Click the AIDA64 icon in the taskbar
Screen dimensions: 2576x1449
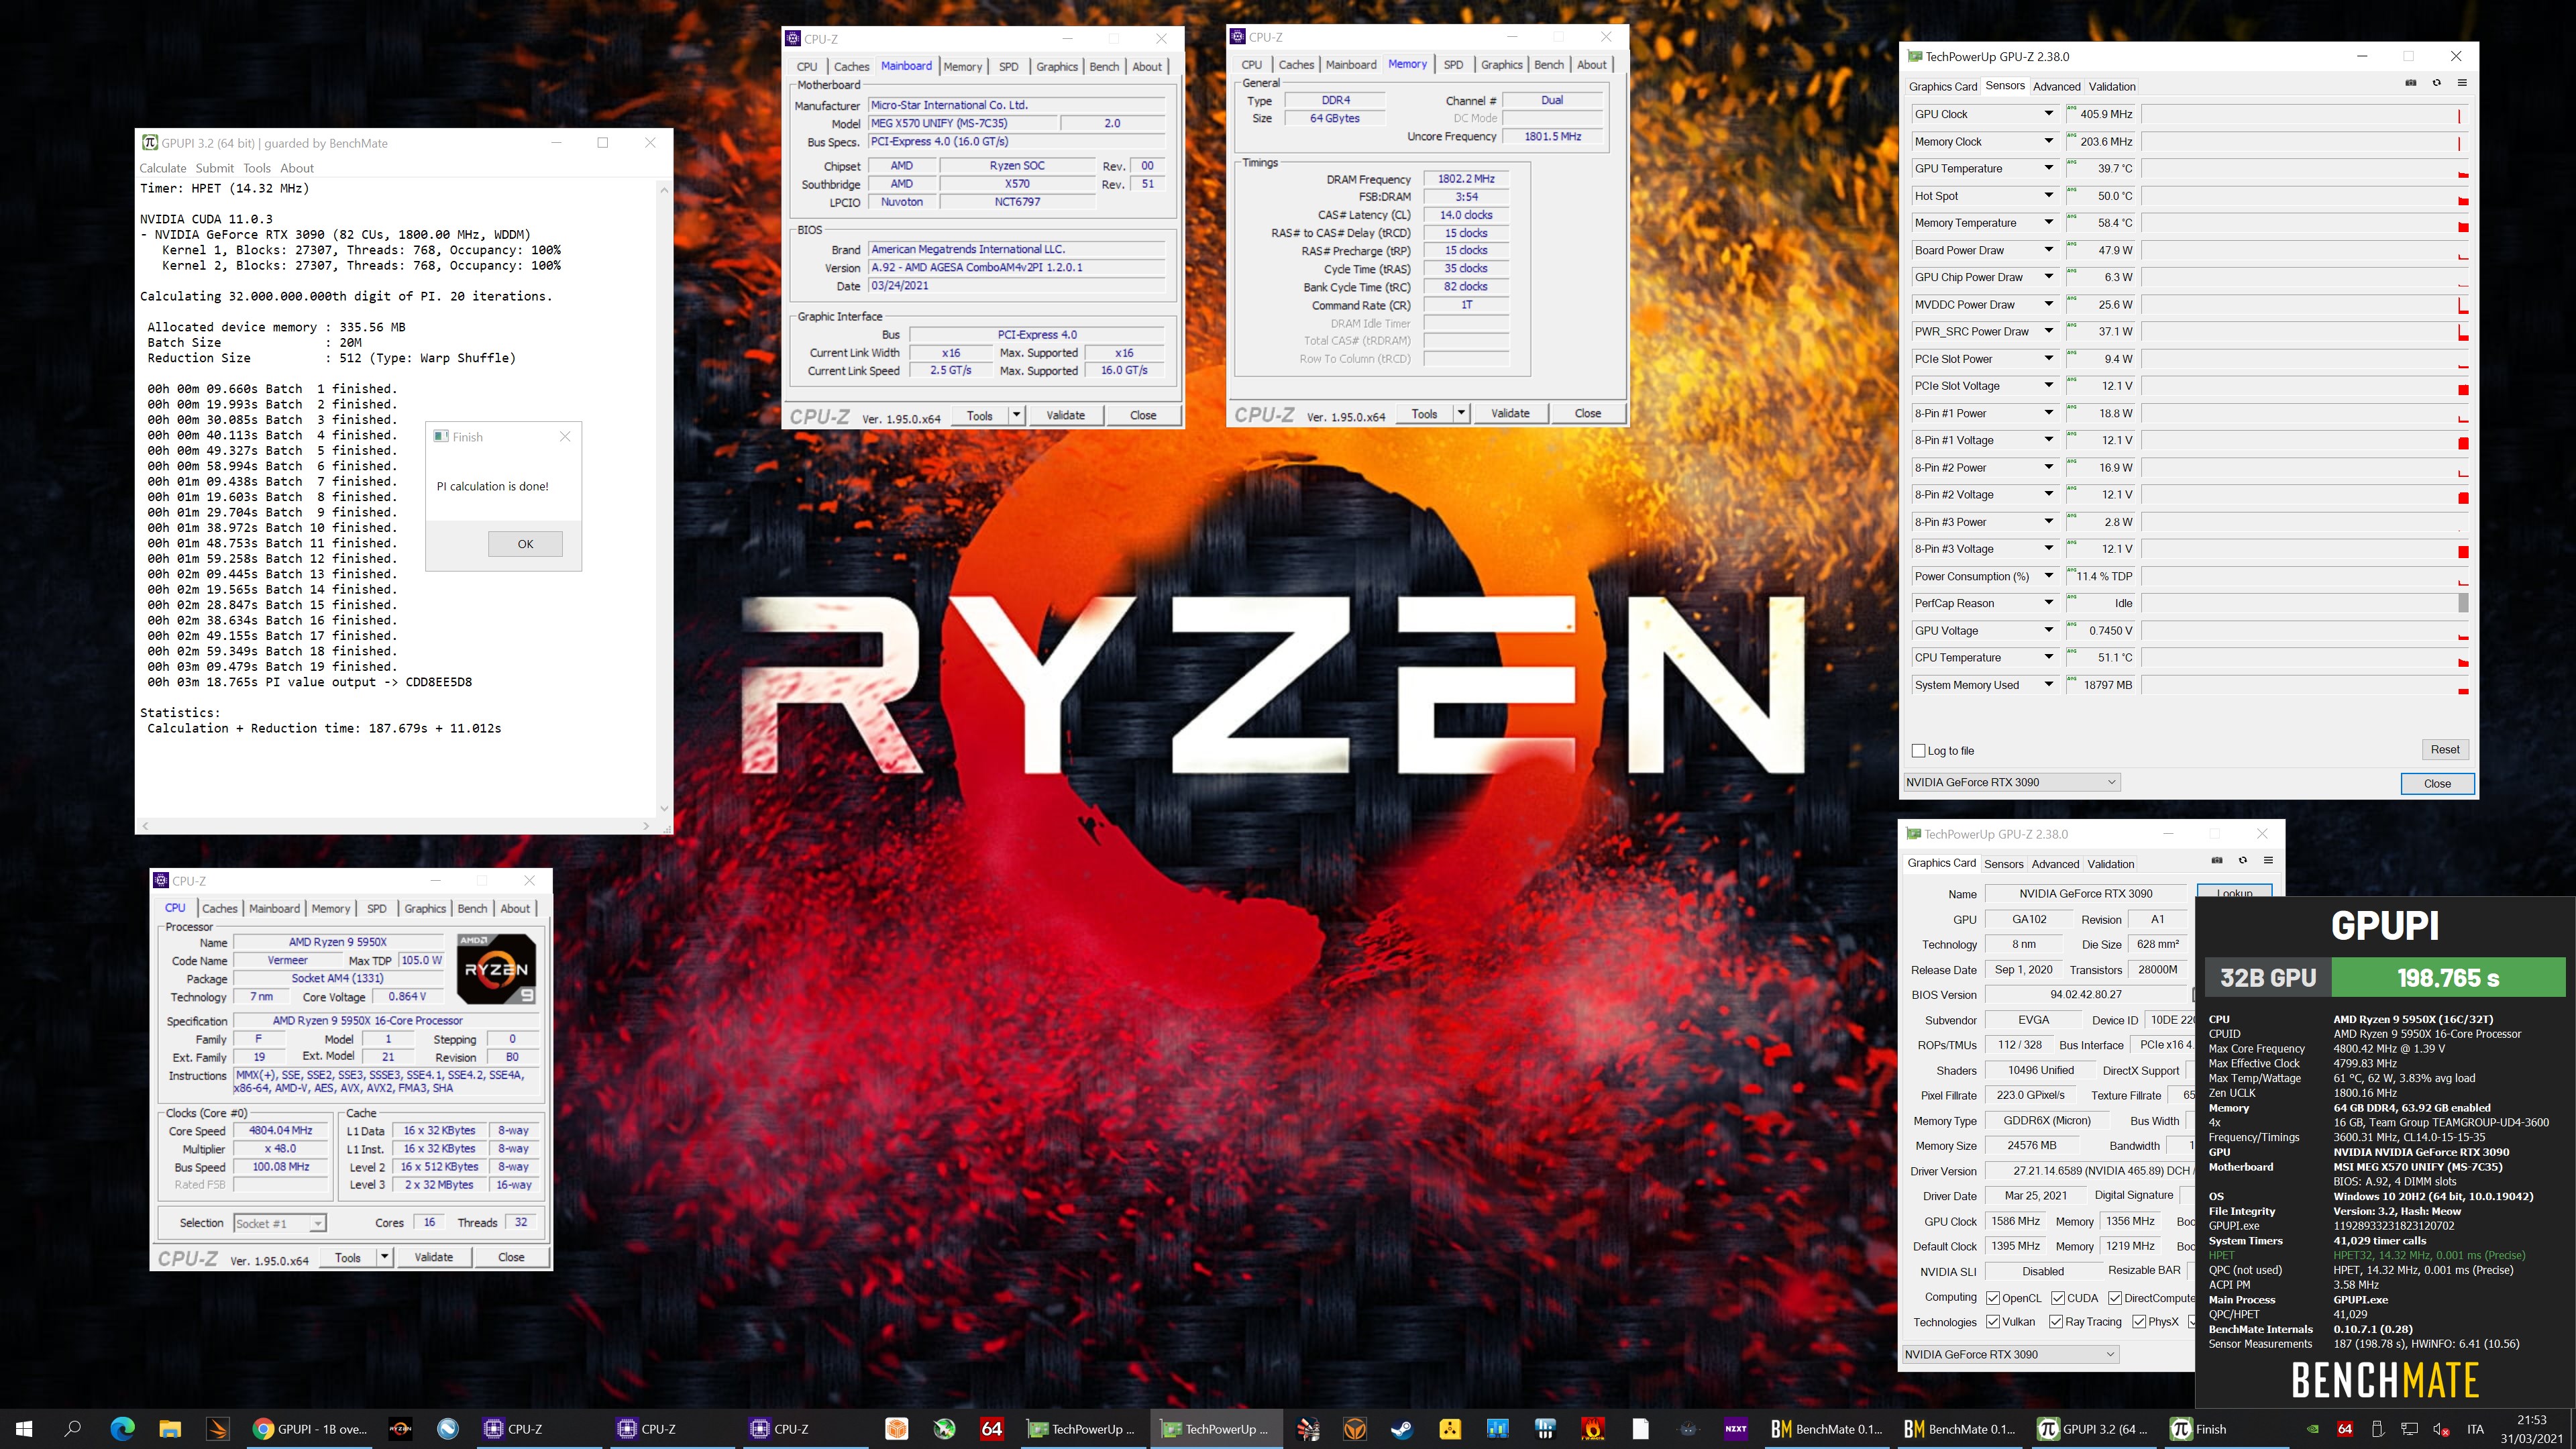[992, 1429]
